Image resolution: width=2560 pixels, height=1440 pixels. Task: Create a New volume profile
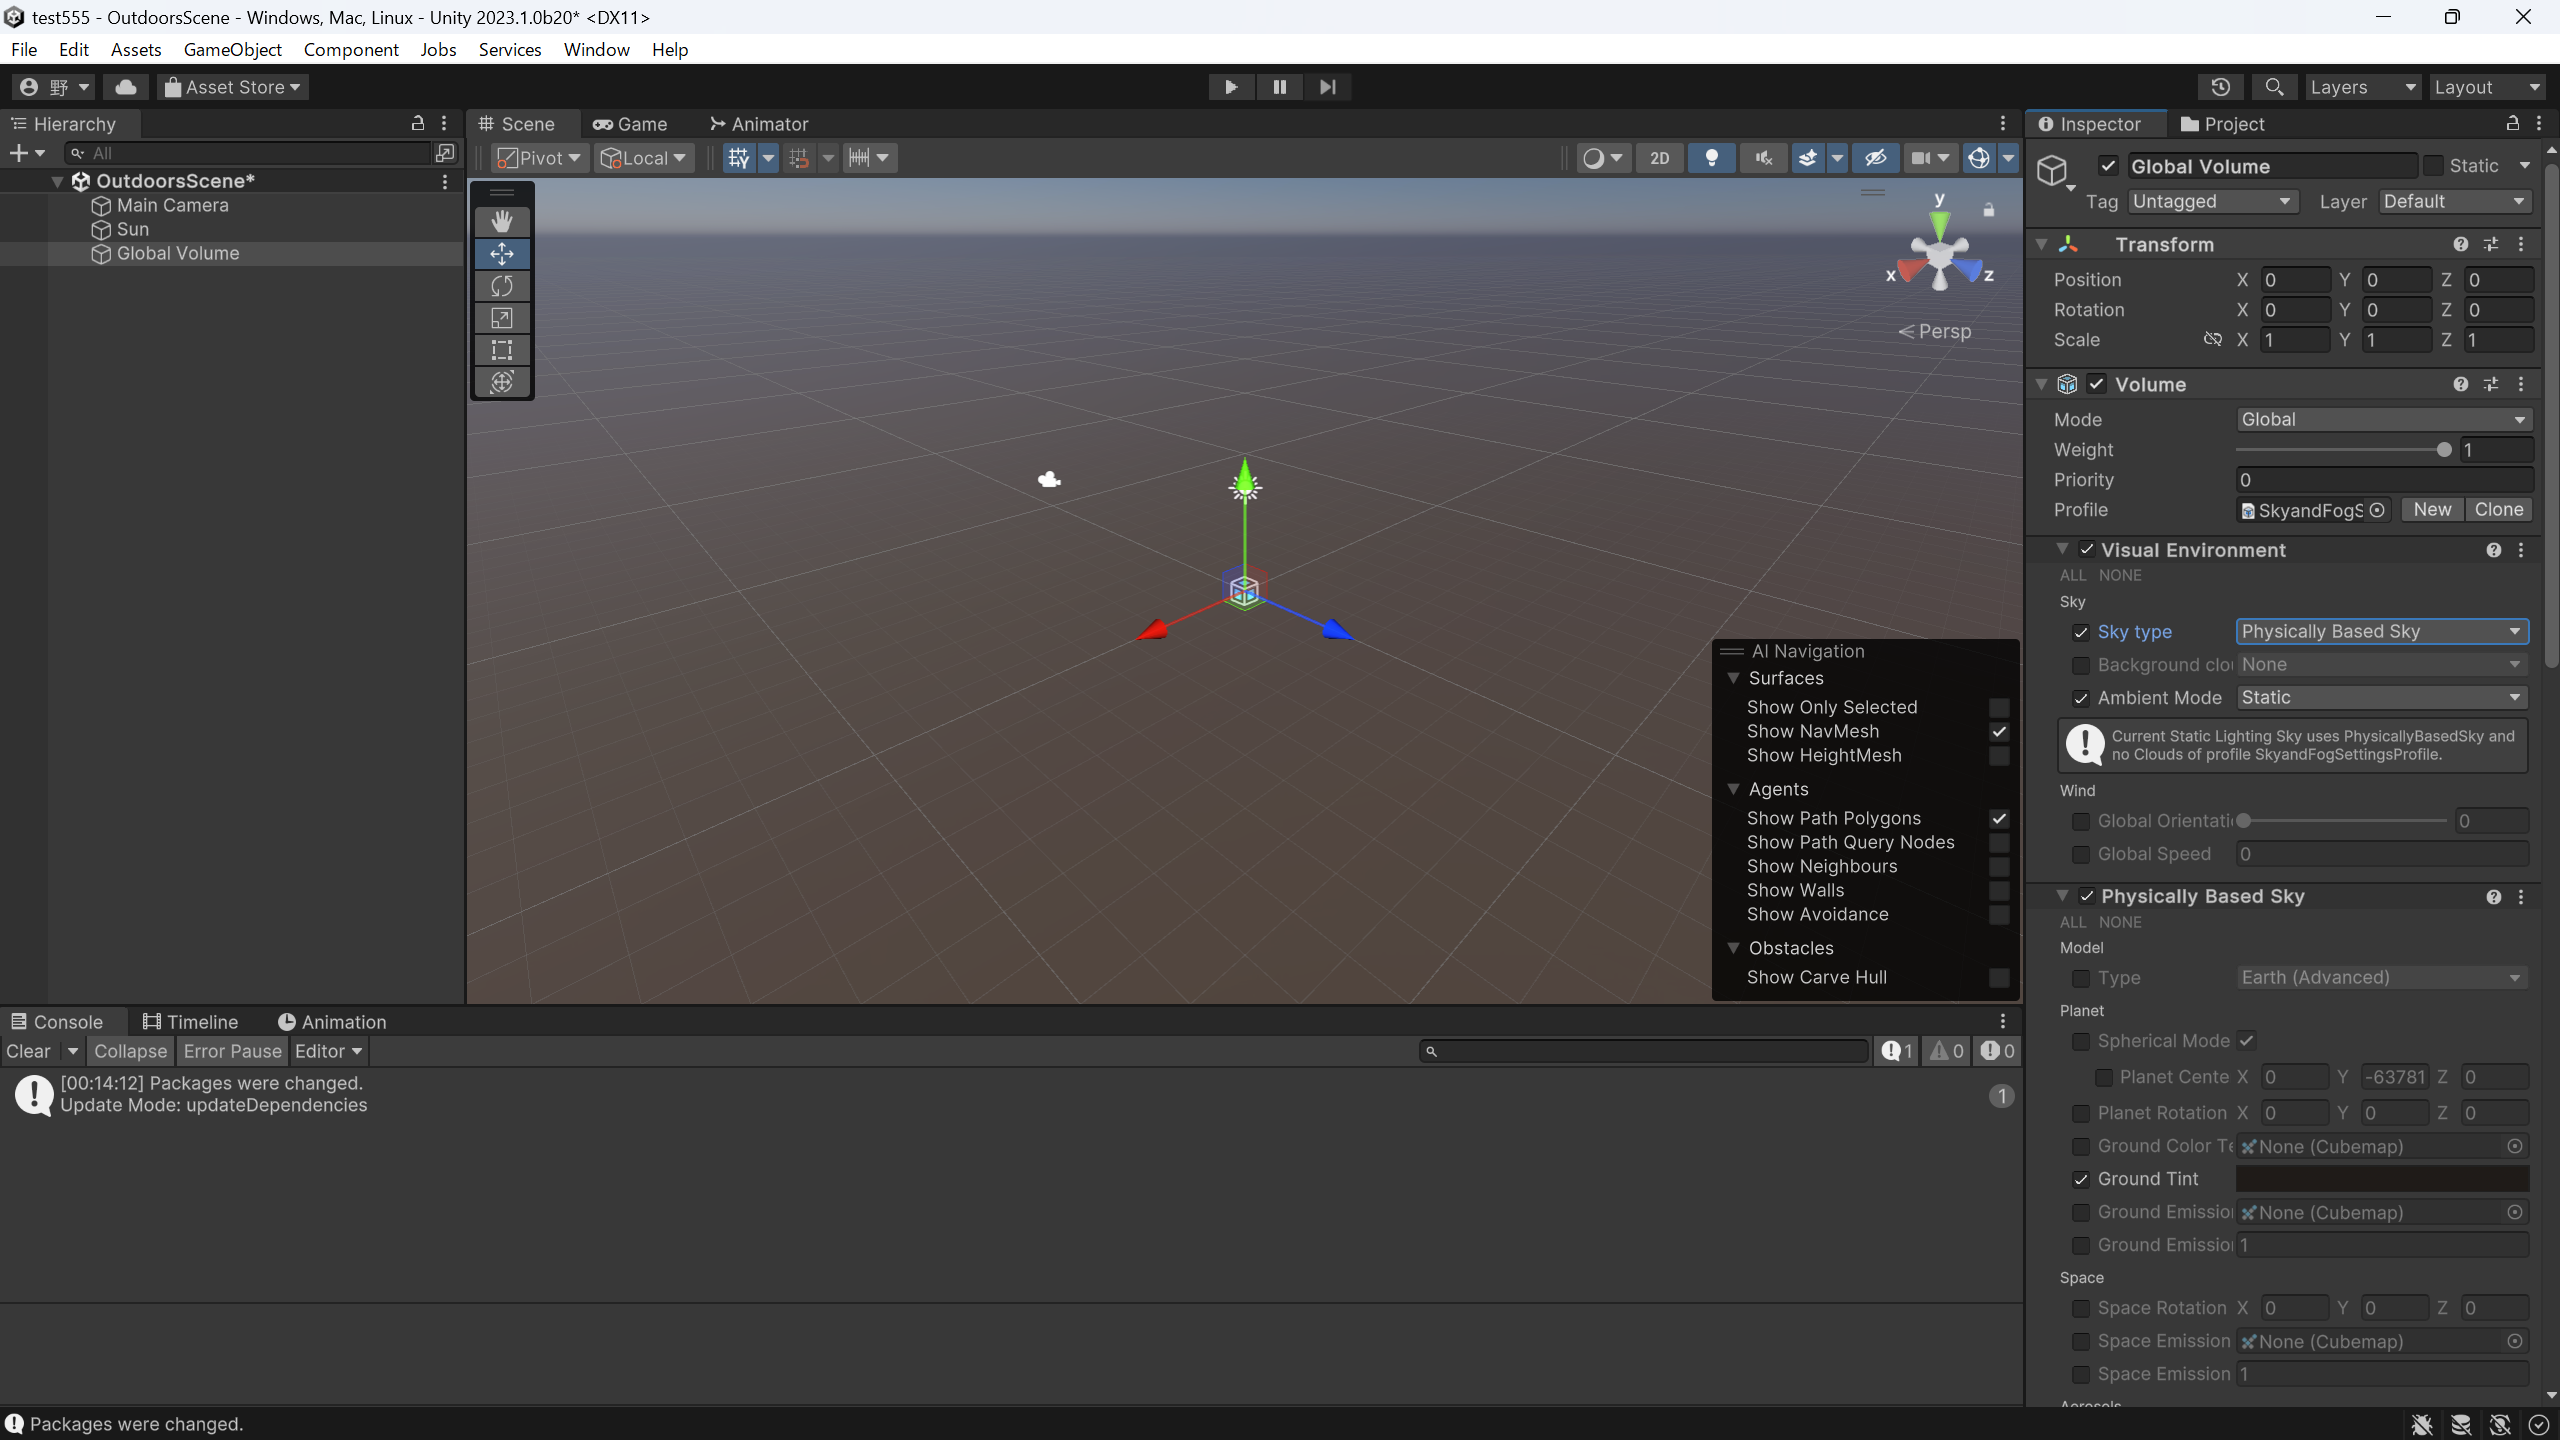pyautogui.click(x=2431, y=509)
